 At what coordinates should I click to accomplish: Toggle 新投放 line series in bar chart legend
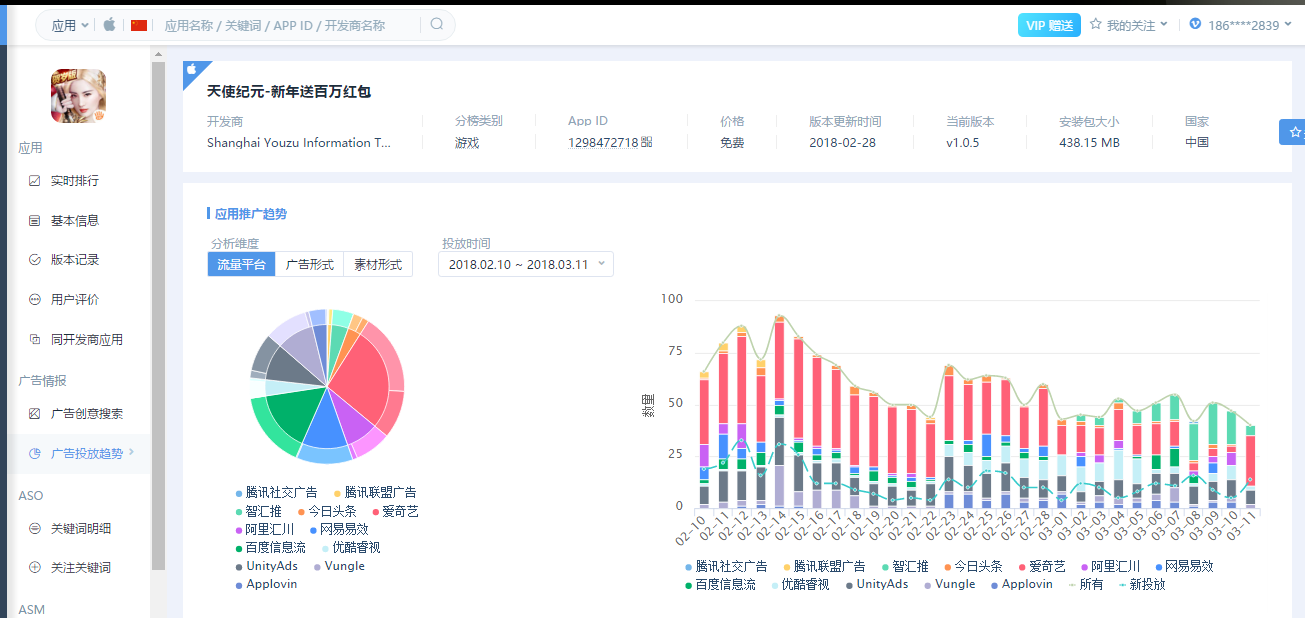click(x=1141, y=584)
